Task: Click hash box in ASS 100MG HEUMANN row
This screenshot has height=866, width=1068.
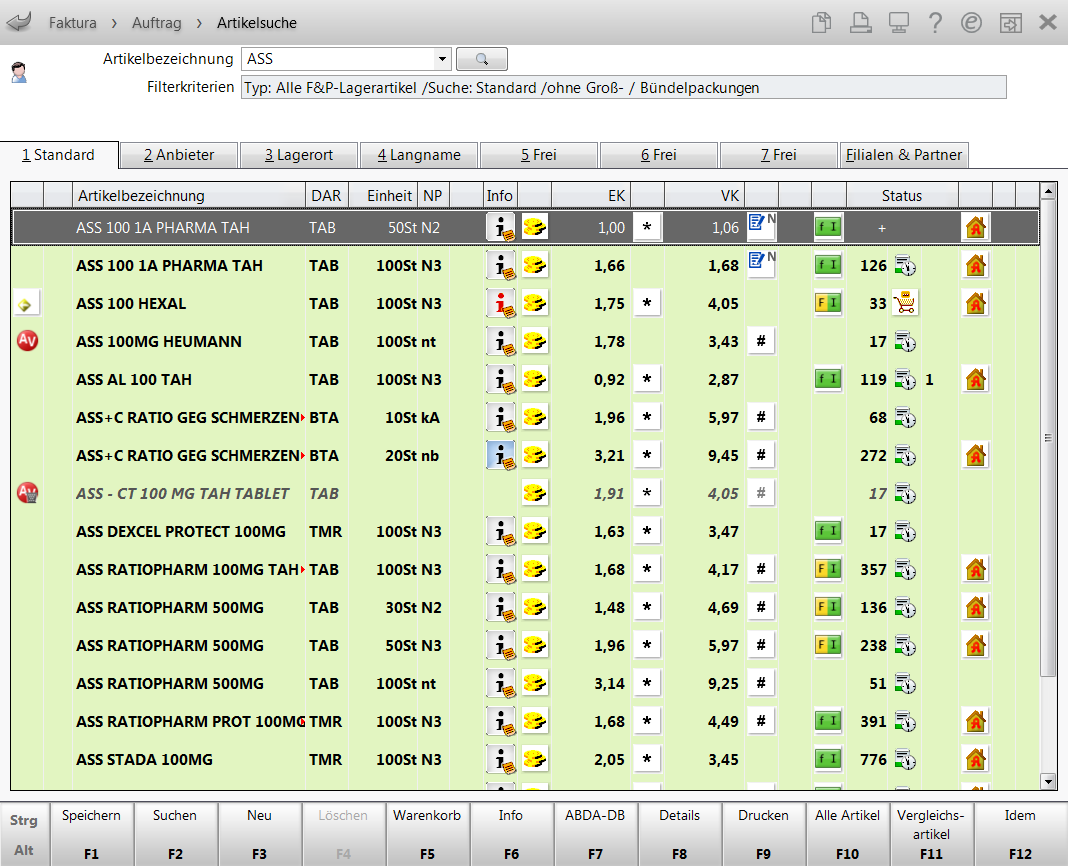Action: click(761, 341)
